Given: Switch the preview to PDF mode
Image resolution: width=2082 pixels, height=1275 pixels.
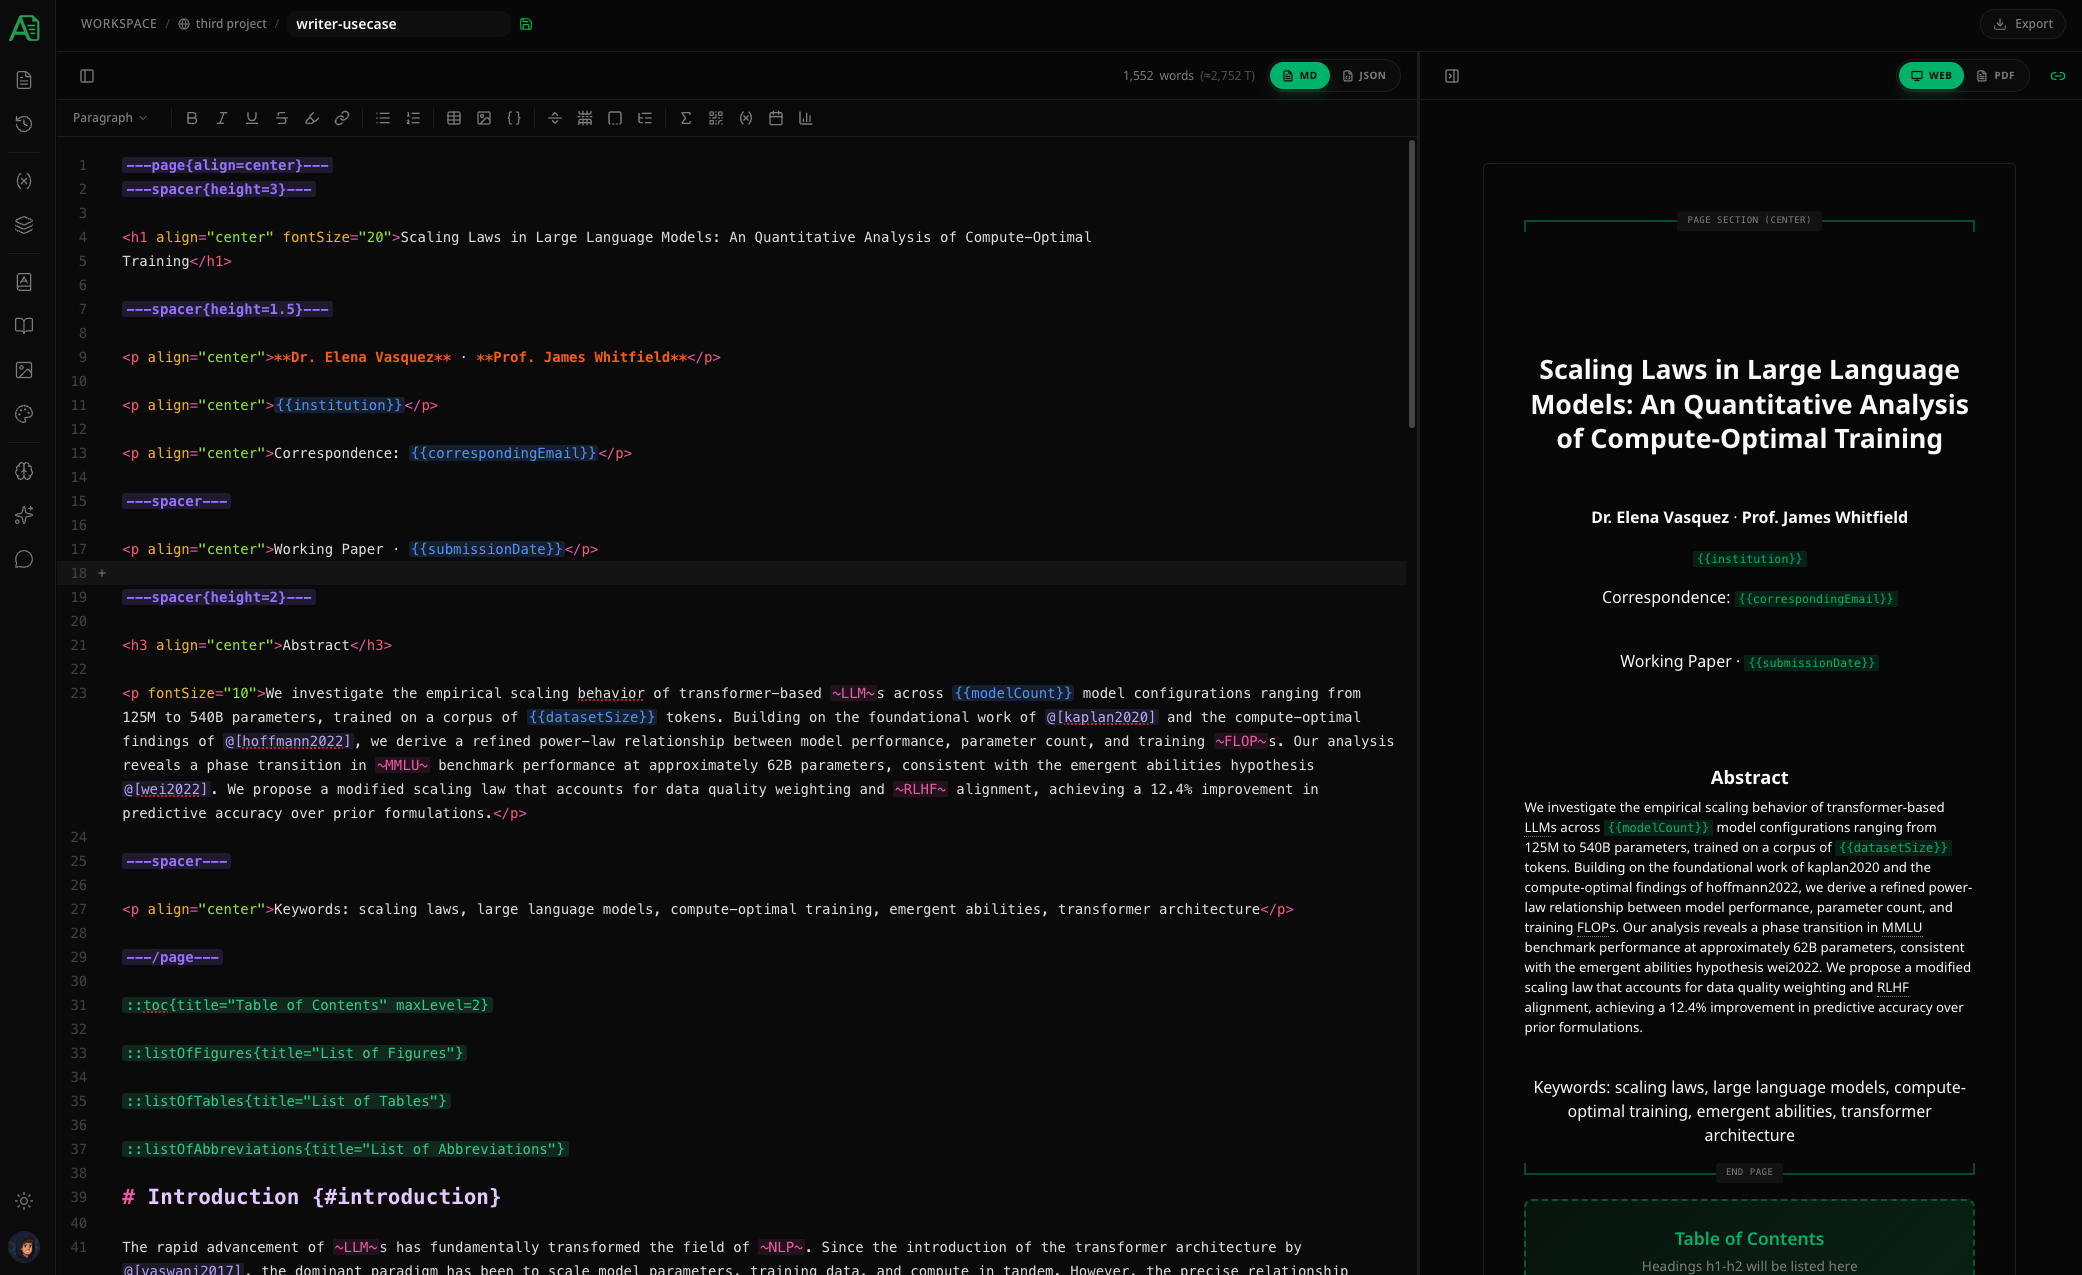Looking at the screenshot, I should click(x=1998, y=75).
